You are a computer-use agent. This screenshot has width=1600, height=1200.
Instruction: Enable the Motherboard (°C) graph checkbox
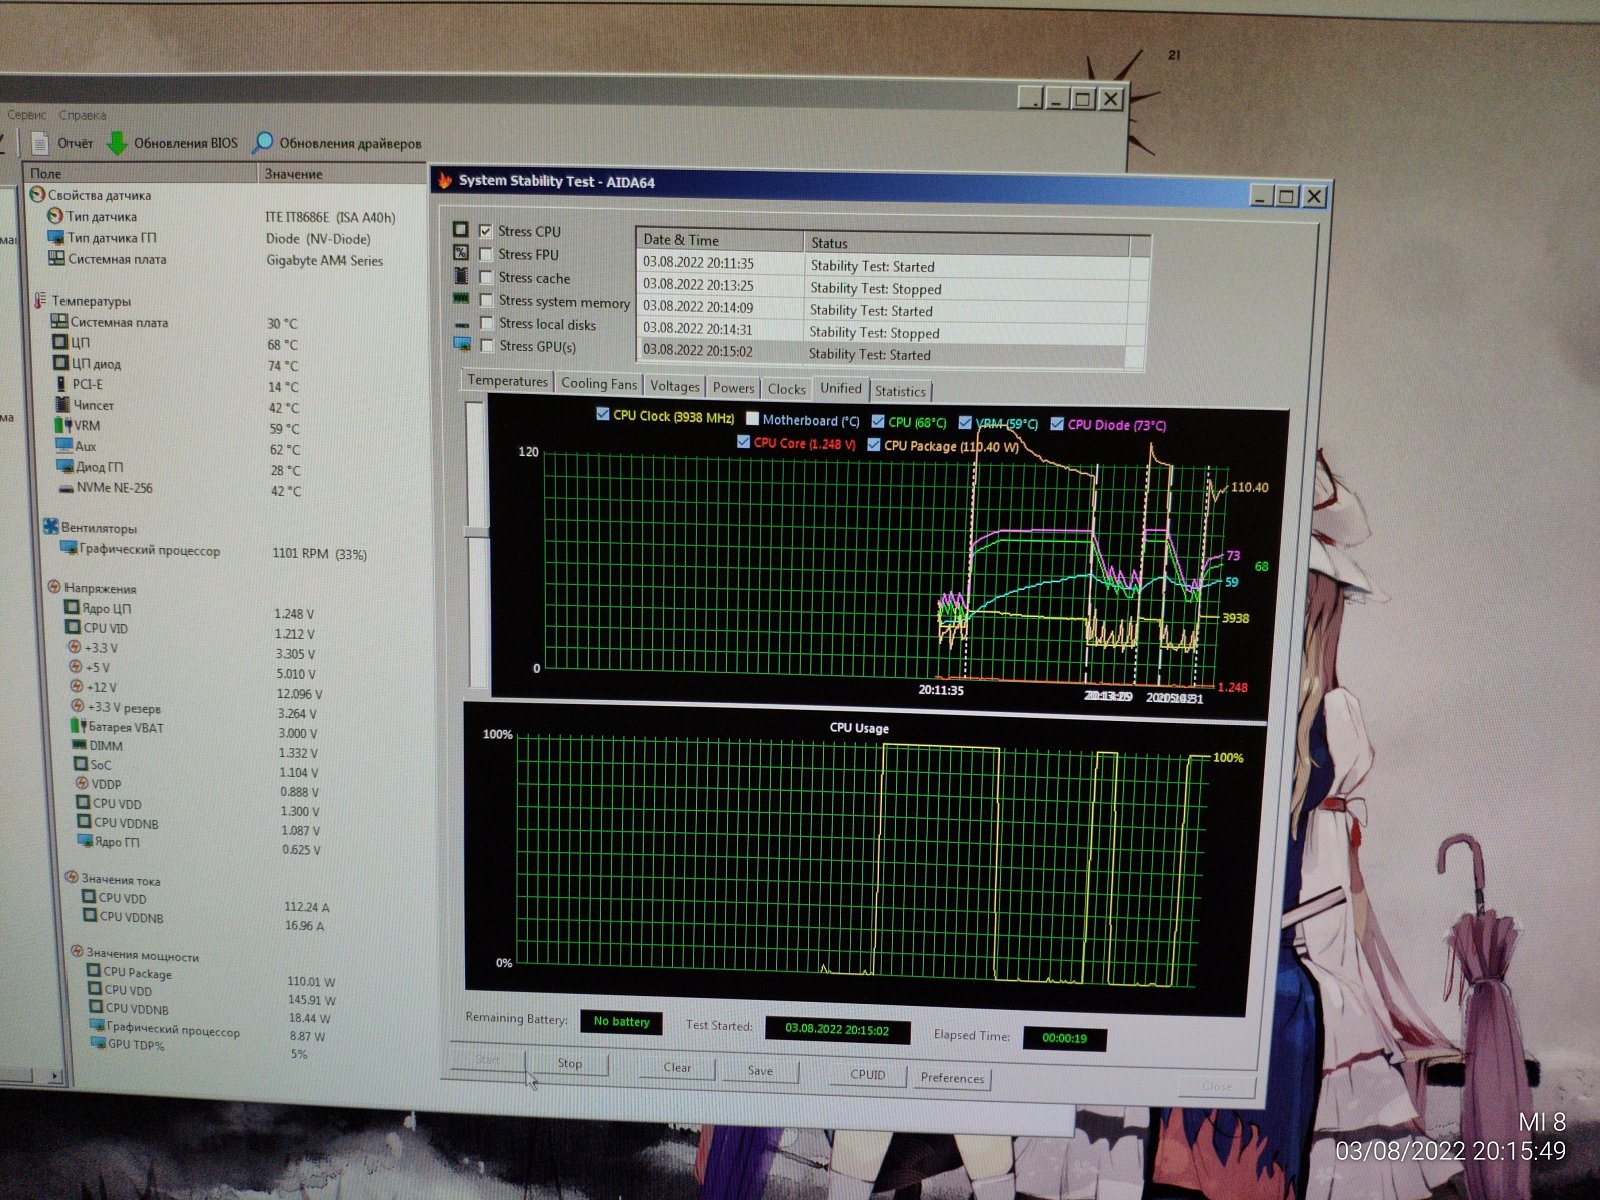coord(752,419)
